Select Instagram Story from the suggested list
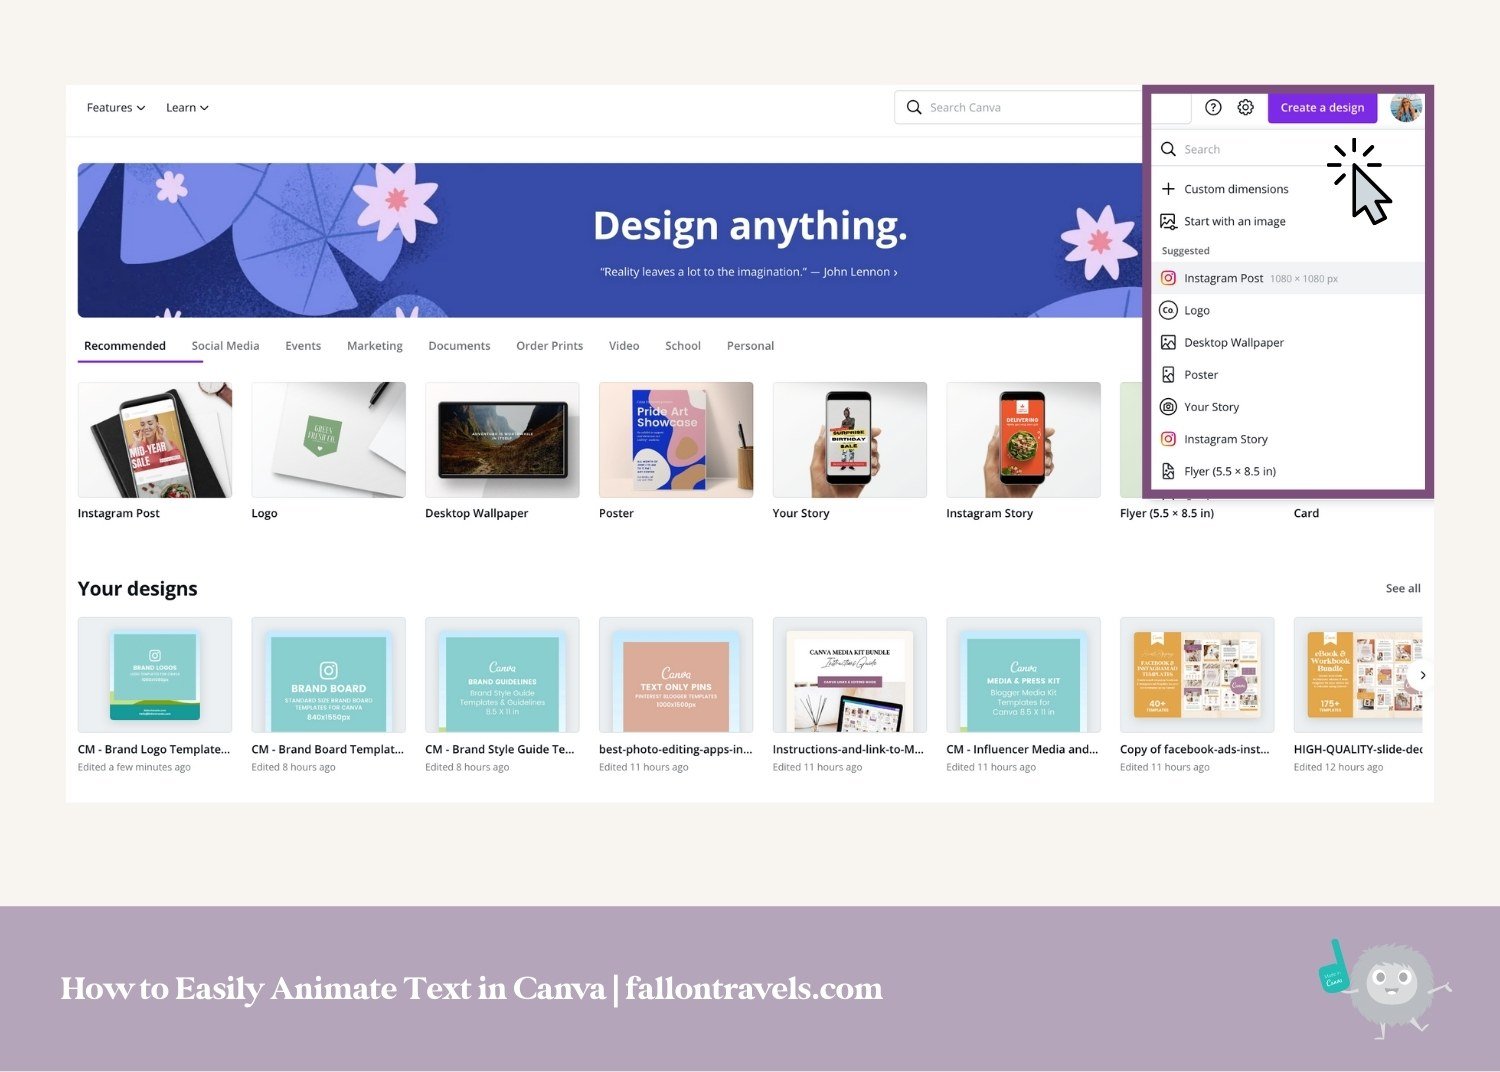 [1288, 439]
